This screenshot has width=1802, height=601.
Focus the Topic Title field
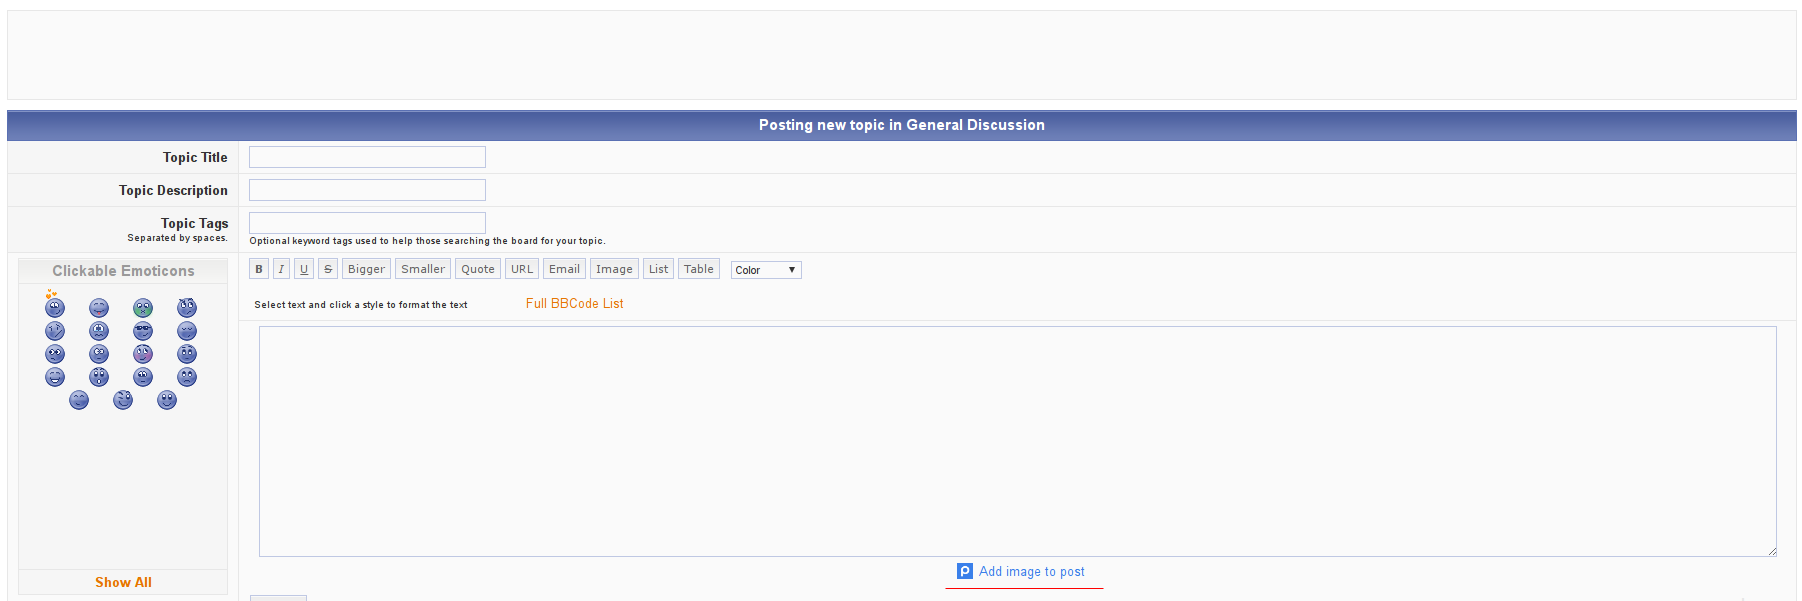tap(367, 157)
